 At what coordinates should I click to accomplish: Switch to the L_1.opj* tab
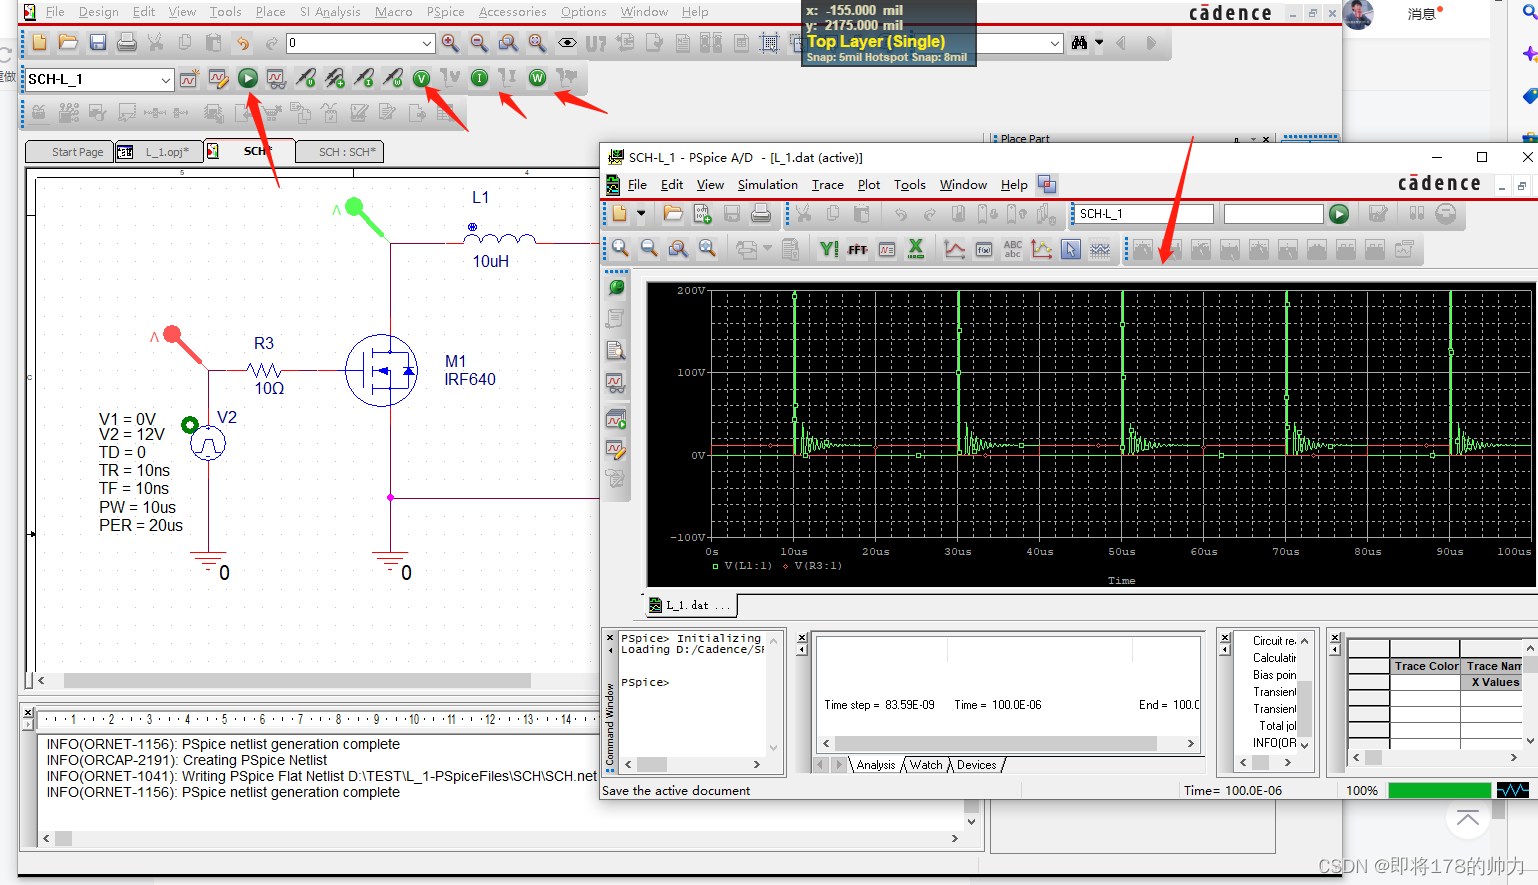pos(158,152)
